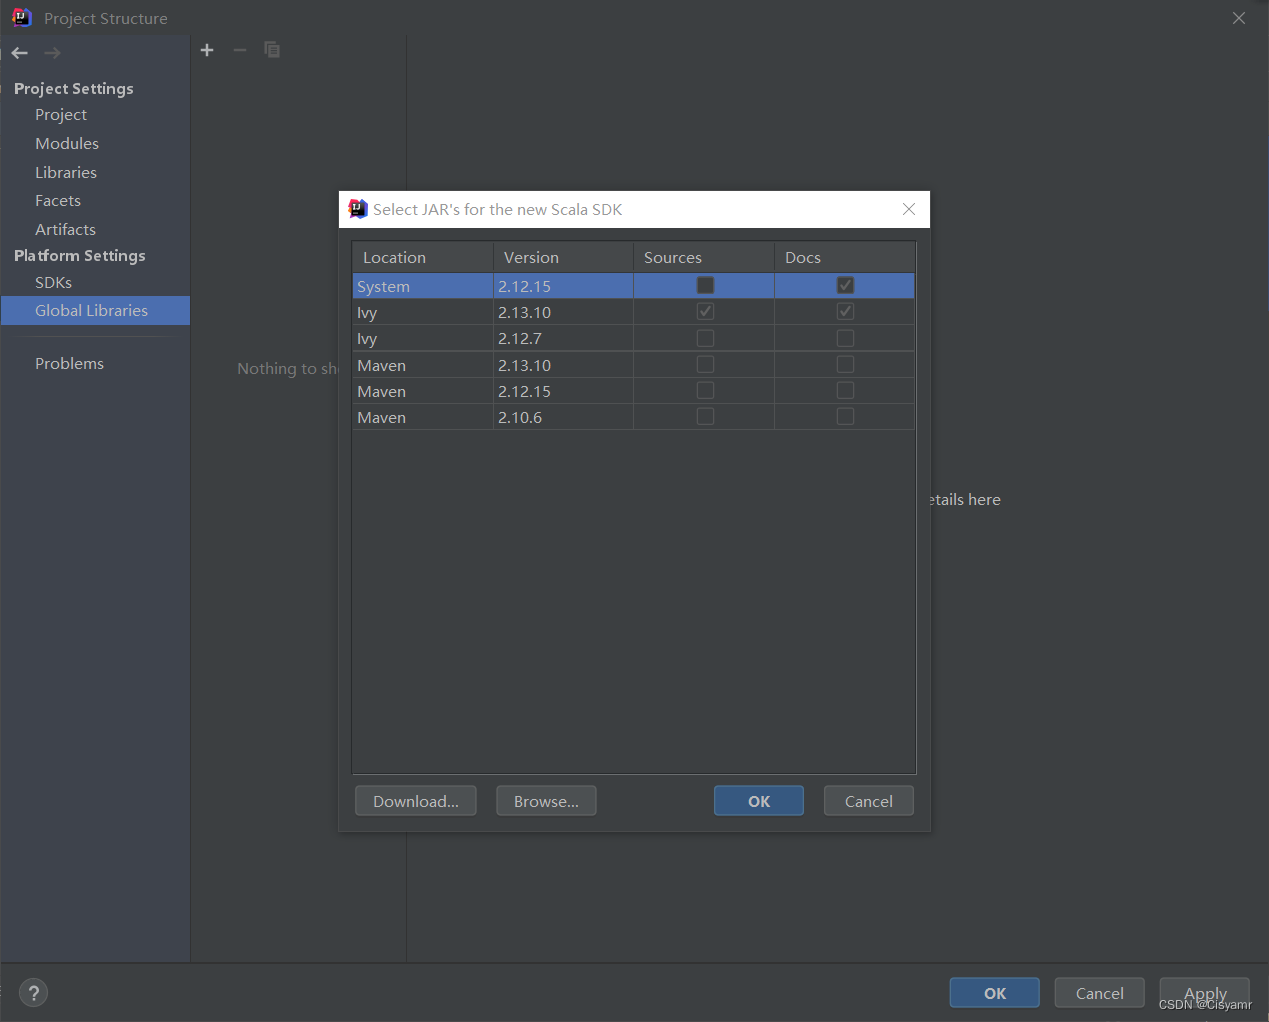Cancel the Select JAR's dialog
The image size is (1269, 1022).
tap(869, 801)
